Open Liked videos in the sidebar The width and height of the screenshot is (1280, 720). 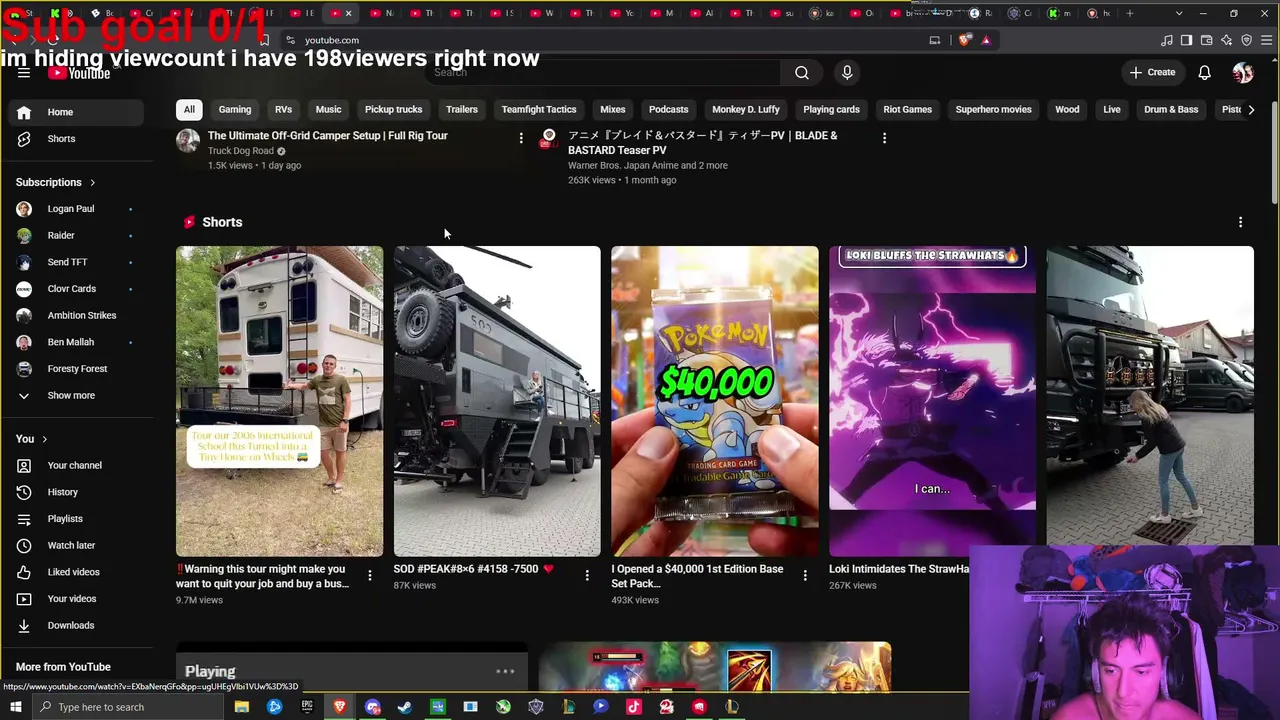point(74,572)
